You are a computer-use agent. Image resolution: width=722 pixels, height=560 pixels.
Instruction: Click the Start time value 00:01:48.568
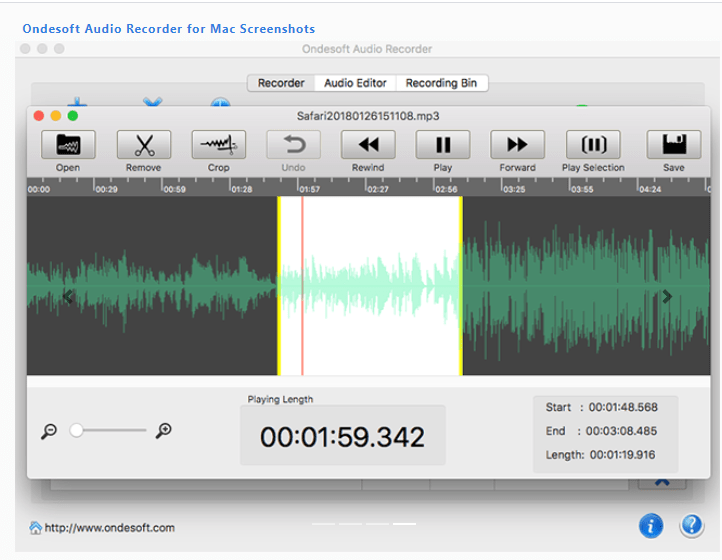click(623, 407)
